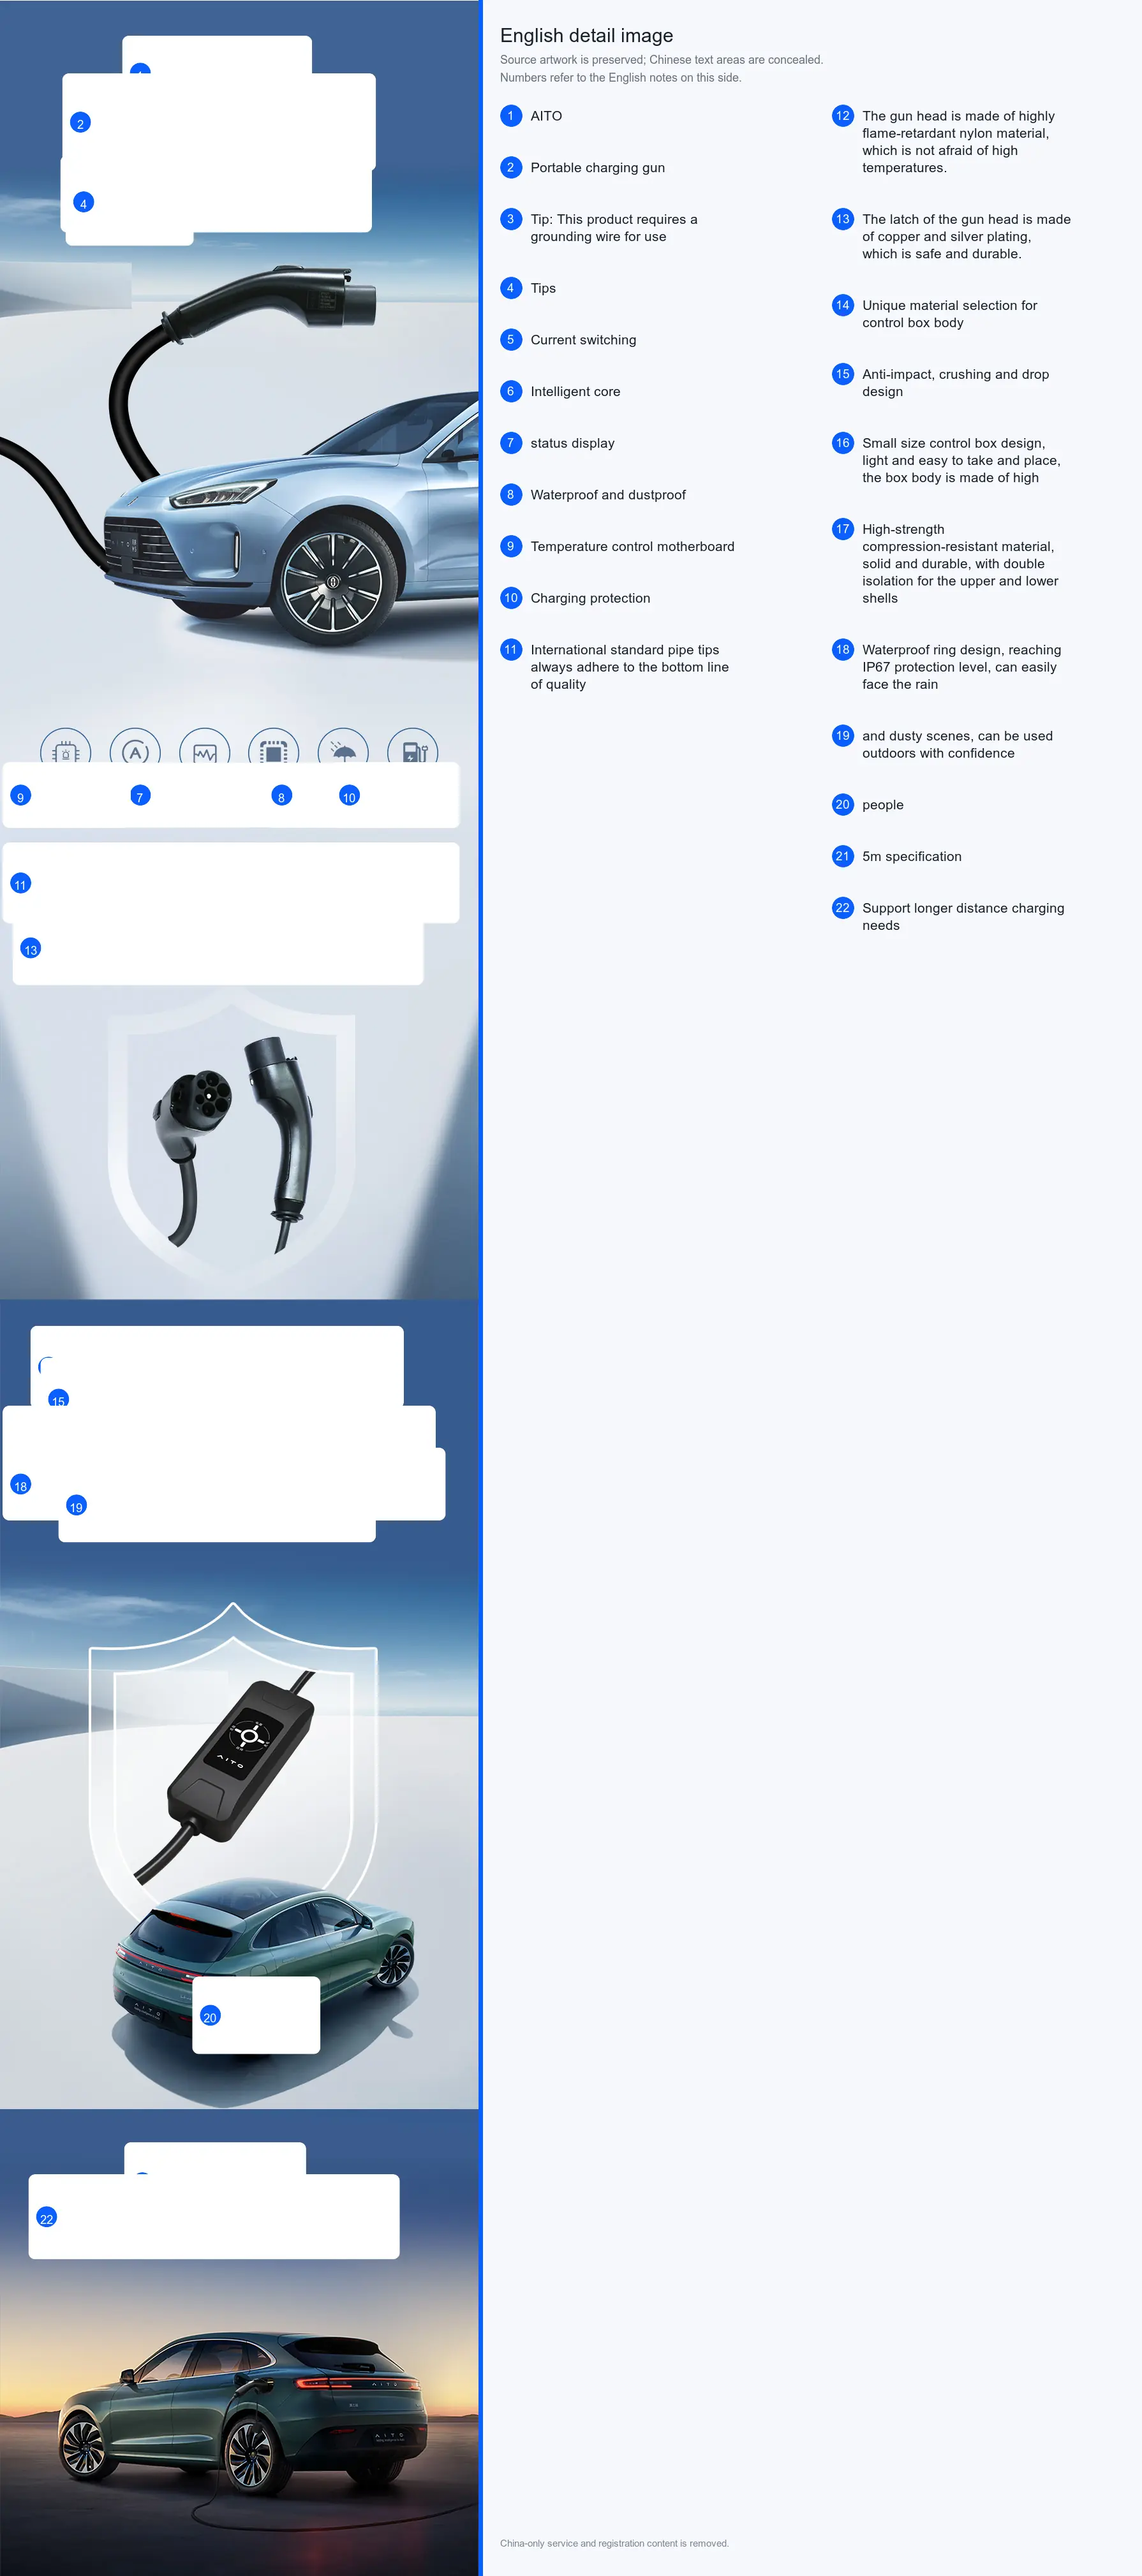This screenshot has height=2576, width=1142.
Task: Click the '5m specification' note
Action: point(912,857)
